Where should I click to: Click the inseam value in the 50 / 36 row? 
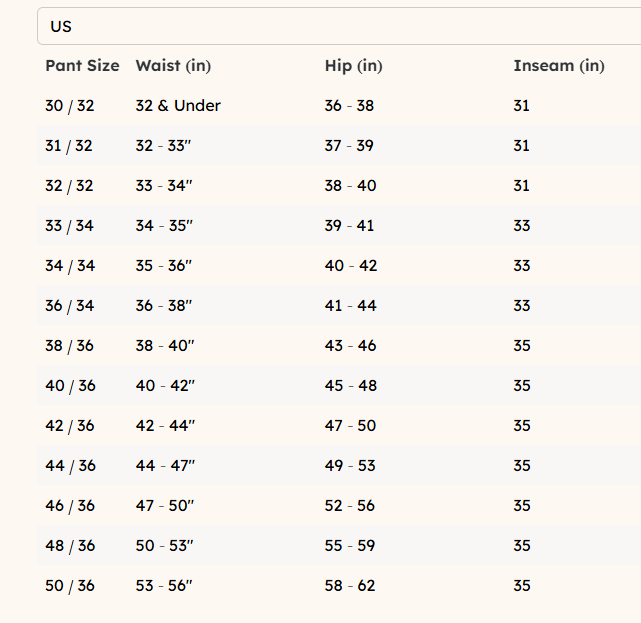[x=521, y=586]
